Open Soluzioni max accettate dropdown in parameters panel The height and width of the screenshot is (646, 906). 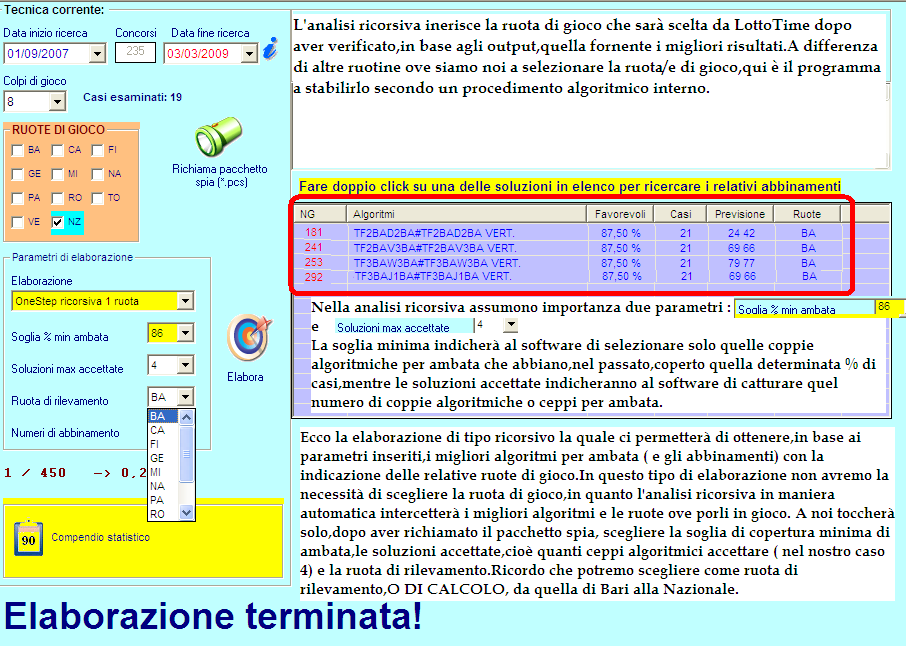tap(185, 365)
